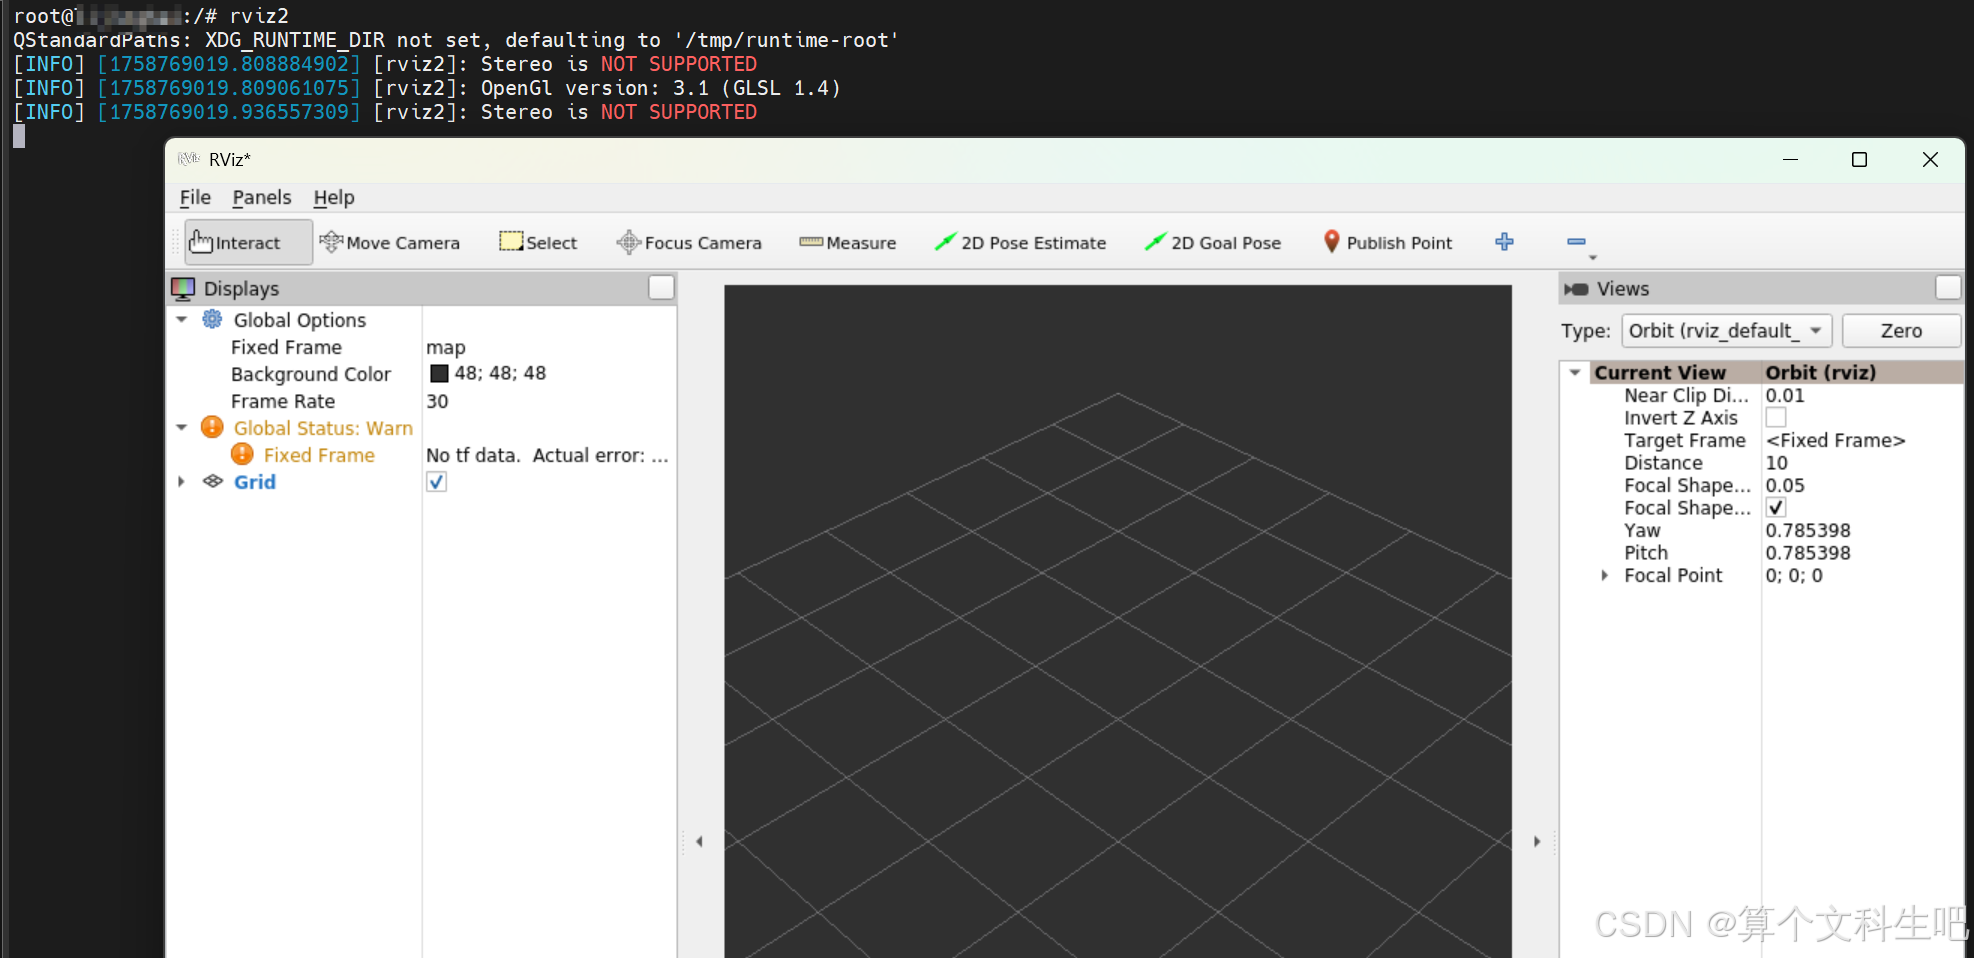The height and width of the screenshot is (958, 1974).
Task: Click the Zero button in Views
Action: (x=1901, y=331)
